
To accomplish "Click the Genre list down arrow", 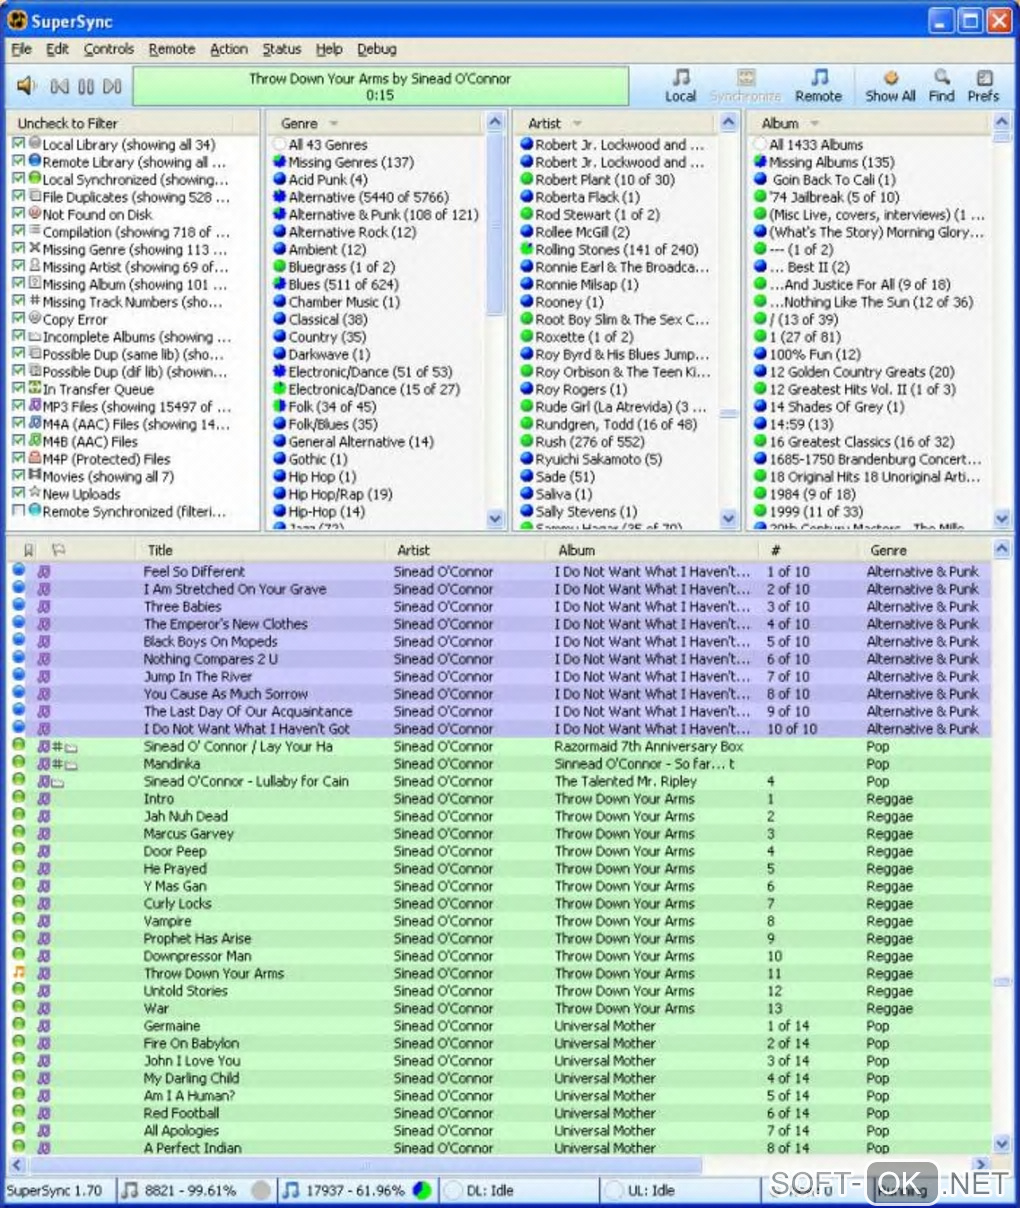I will click(x=495, y=518).
